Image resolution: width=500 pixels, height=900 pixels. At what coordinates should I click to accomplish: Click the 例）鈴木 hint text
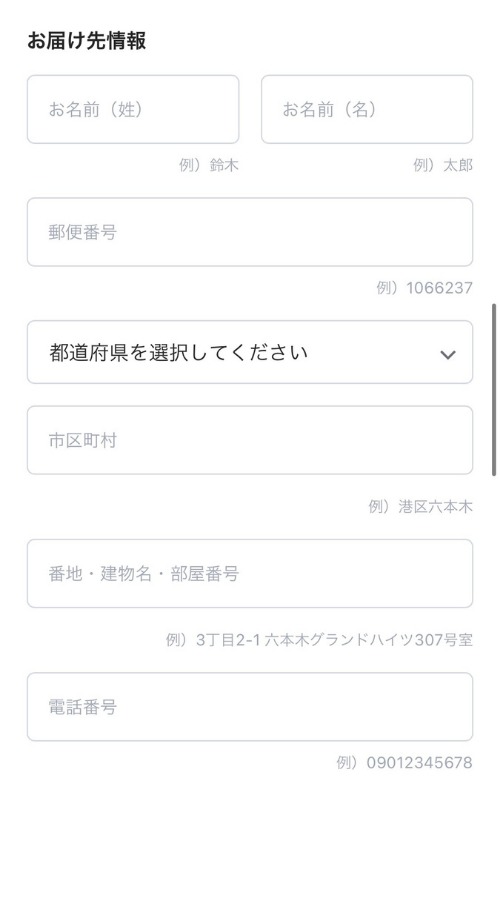coord(208,165)
